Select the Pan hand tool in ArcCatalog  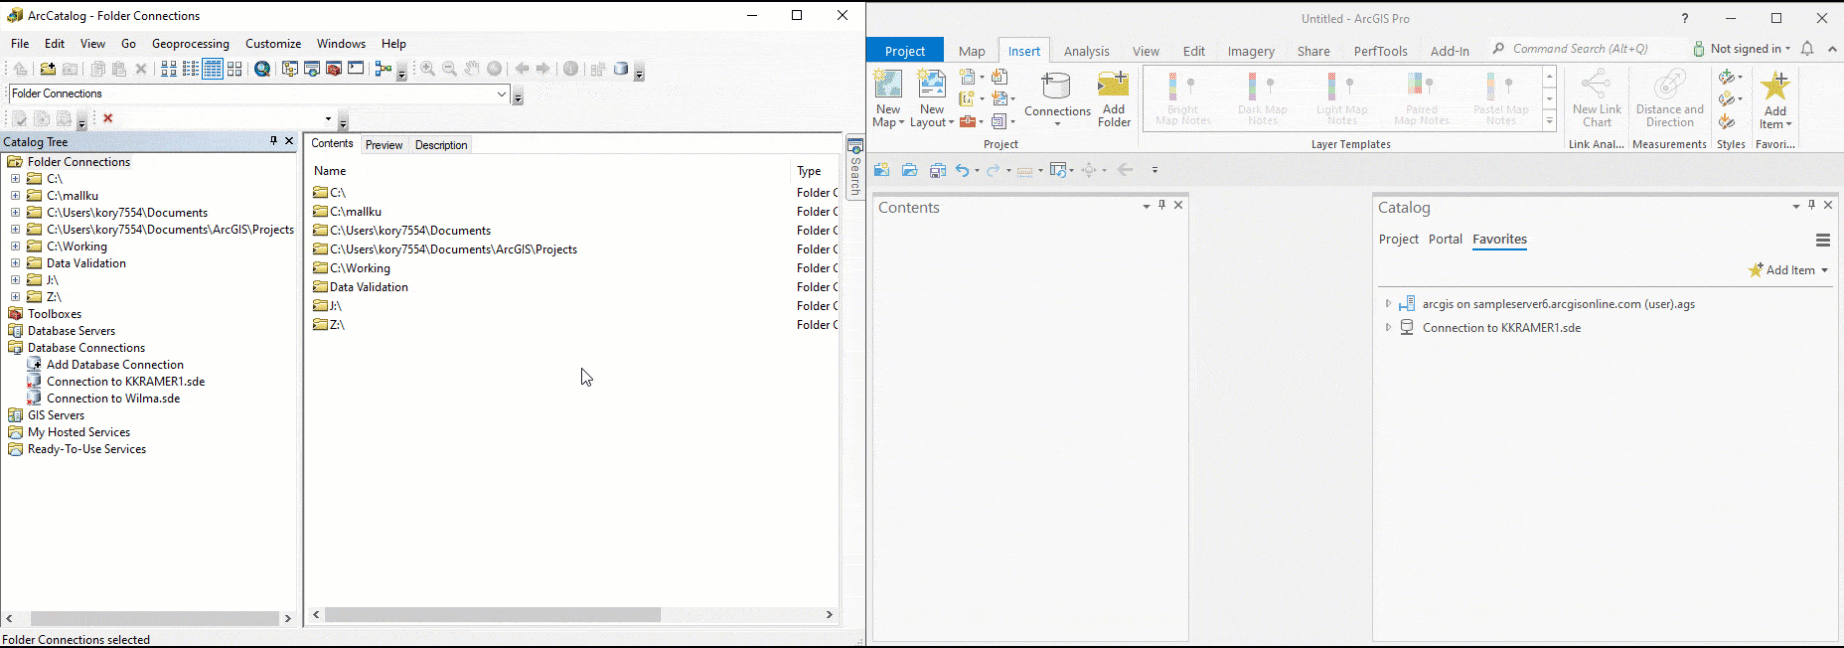click(x=472, y=69)
